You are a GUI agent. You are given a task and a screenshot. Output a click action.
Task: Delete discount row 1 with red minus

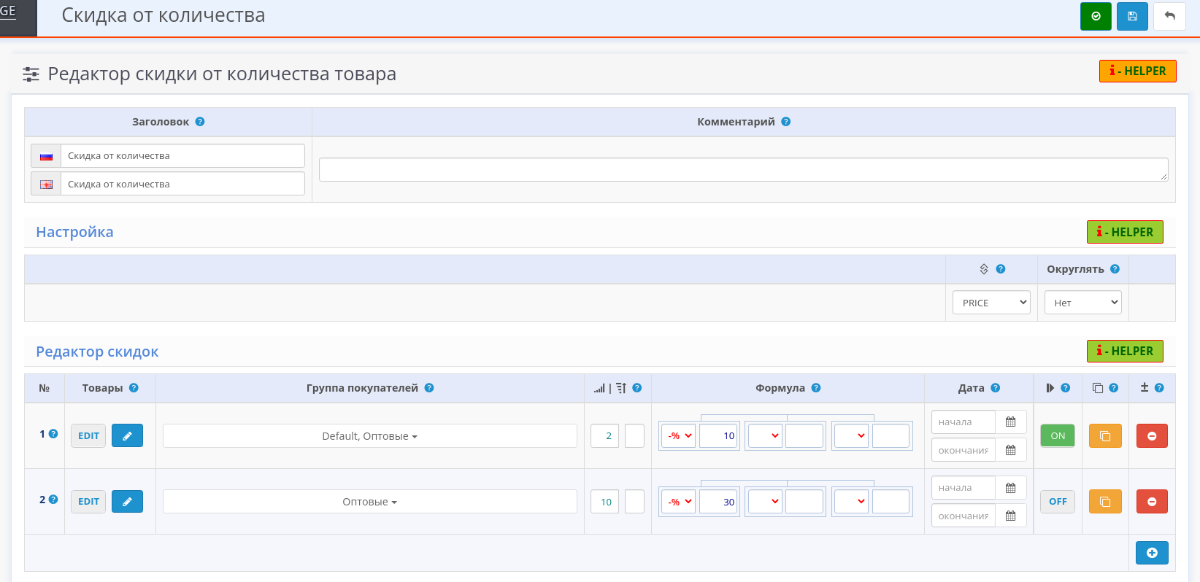pos(1152,436)
